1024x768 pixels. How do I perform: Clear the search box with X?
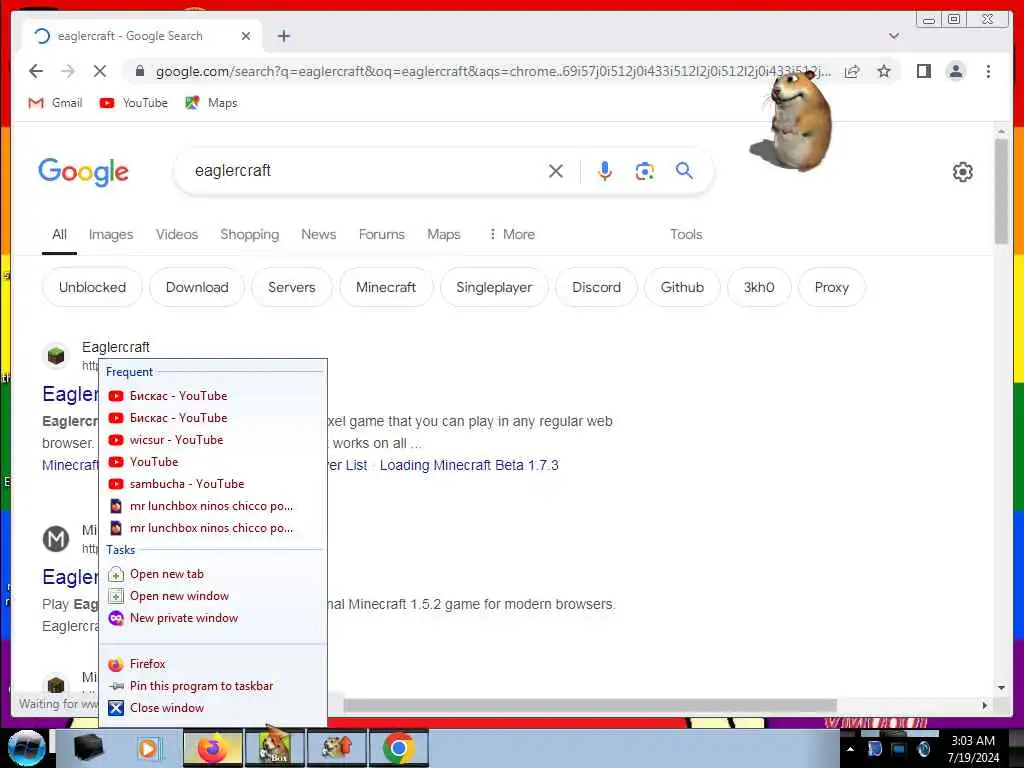(556, 171)
